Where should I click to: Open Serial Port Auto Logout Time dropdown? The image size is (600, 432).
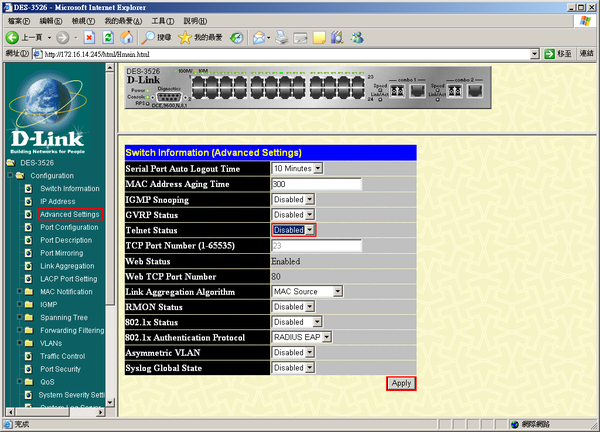coord(318,168)
